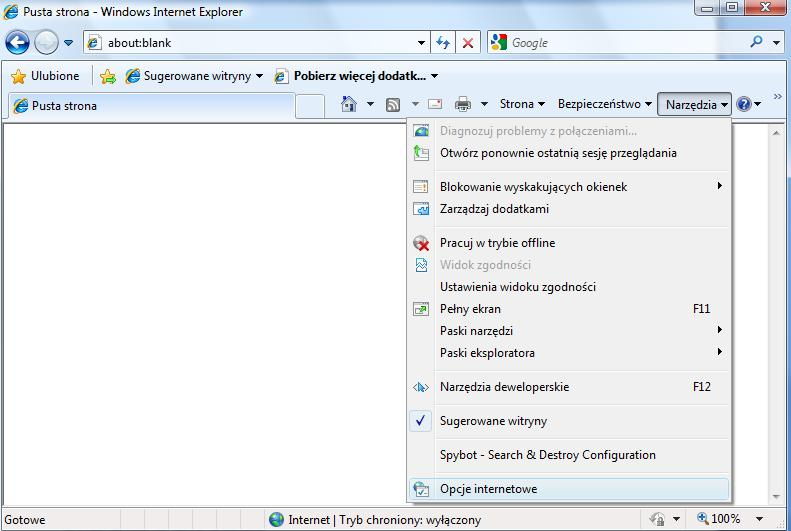Expand the Home button dropdown arrow
Viewport: 791px width, 531px height.
[x=370, y=104]
